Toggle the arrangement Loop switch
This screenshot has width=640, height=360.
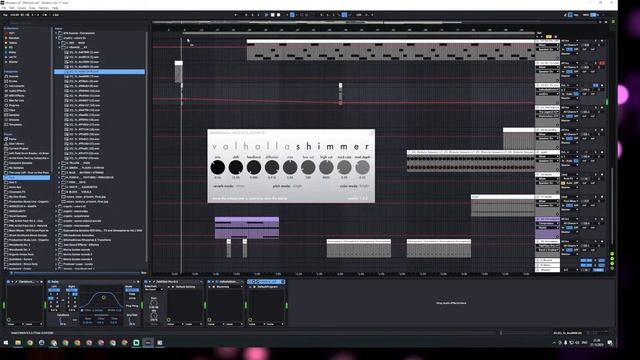point(344,15)
